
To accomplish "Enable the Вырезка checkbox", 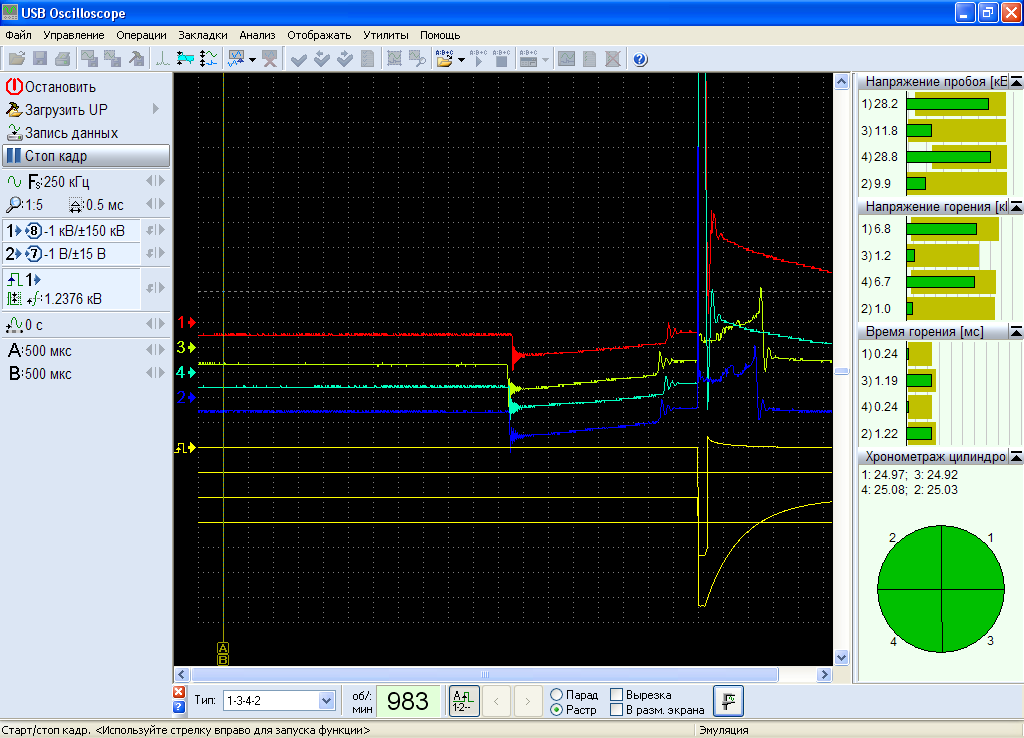I will (617, 695).
